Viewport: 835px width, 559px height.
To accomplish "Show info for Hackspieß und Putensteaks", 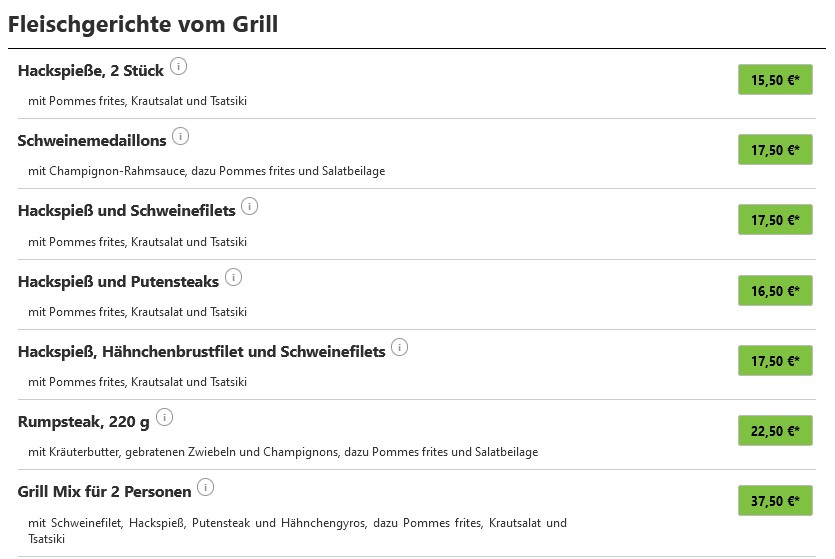I will tap(233, 277).
